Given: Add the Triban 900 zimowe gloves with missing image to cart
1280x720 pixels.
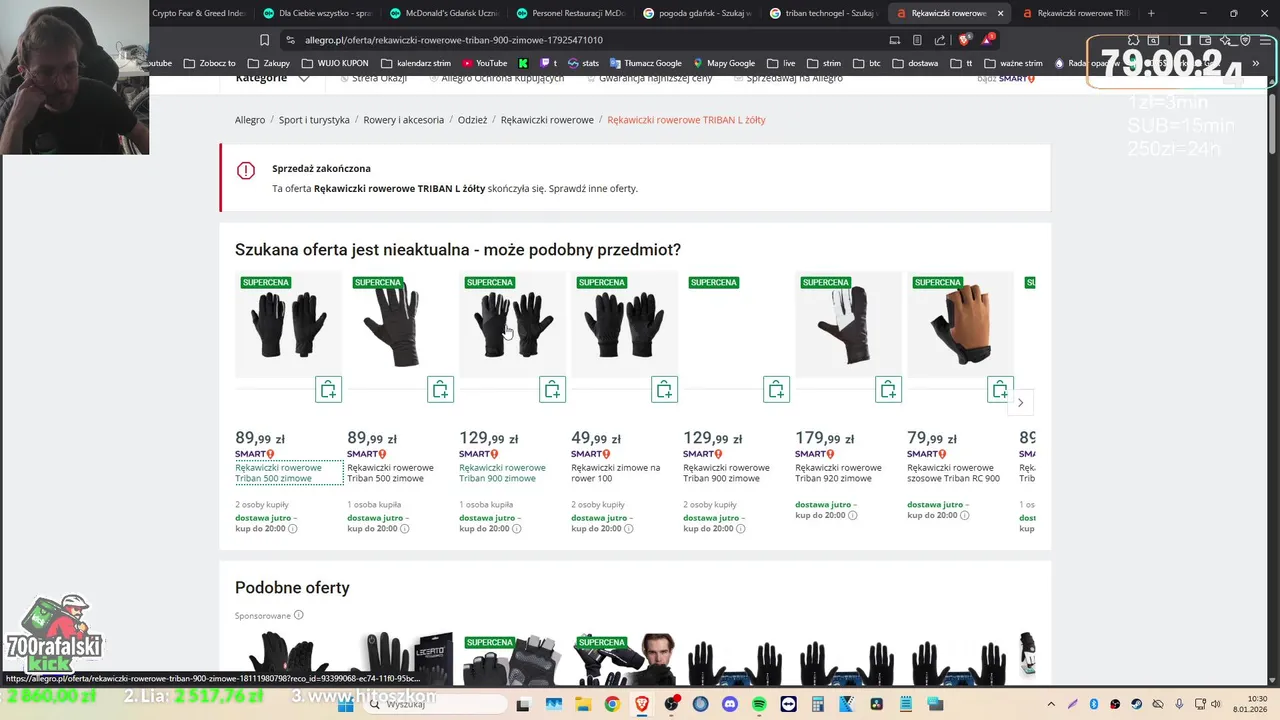Looking at the screenshot, I should [776, 389].
